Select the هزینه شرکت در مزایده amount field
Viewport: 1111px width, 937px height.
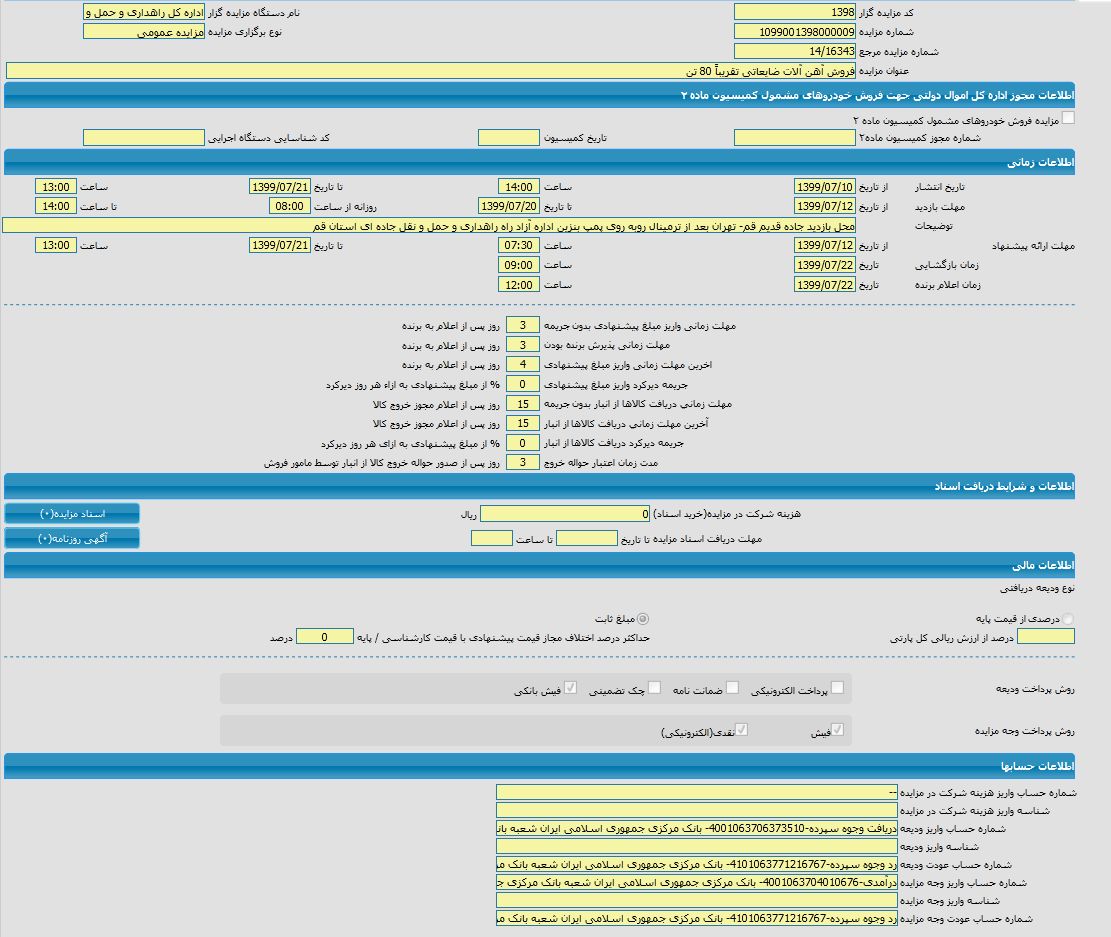pyautogui.click(x=565, y=514)
